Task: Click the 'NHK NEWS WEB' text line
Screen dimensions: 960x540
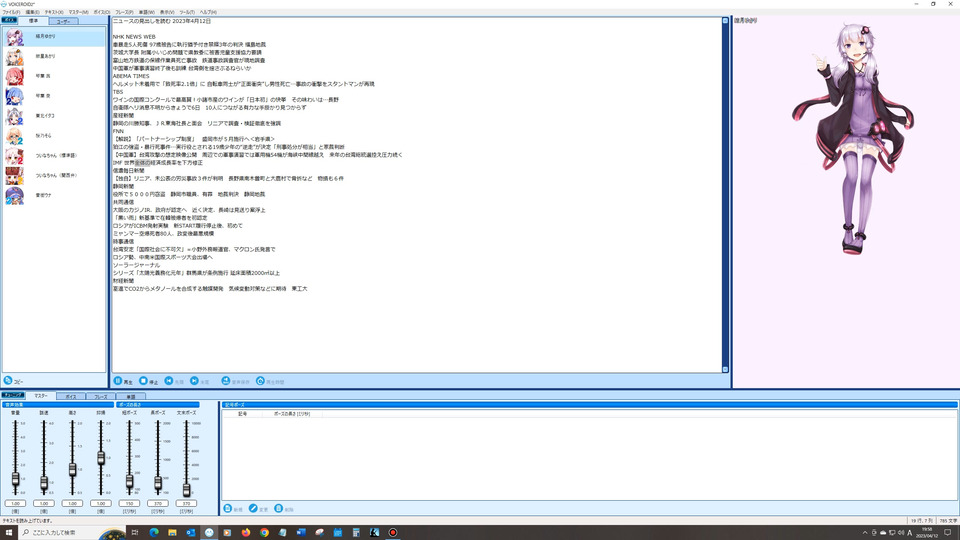Action: (x=134, y=37)
